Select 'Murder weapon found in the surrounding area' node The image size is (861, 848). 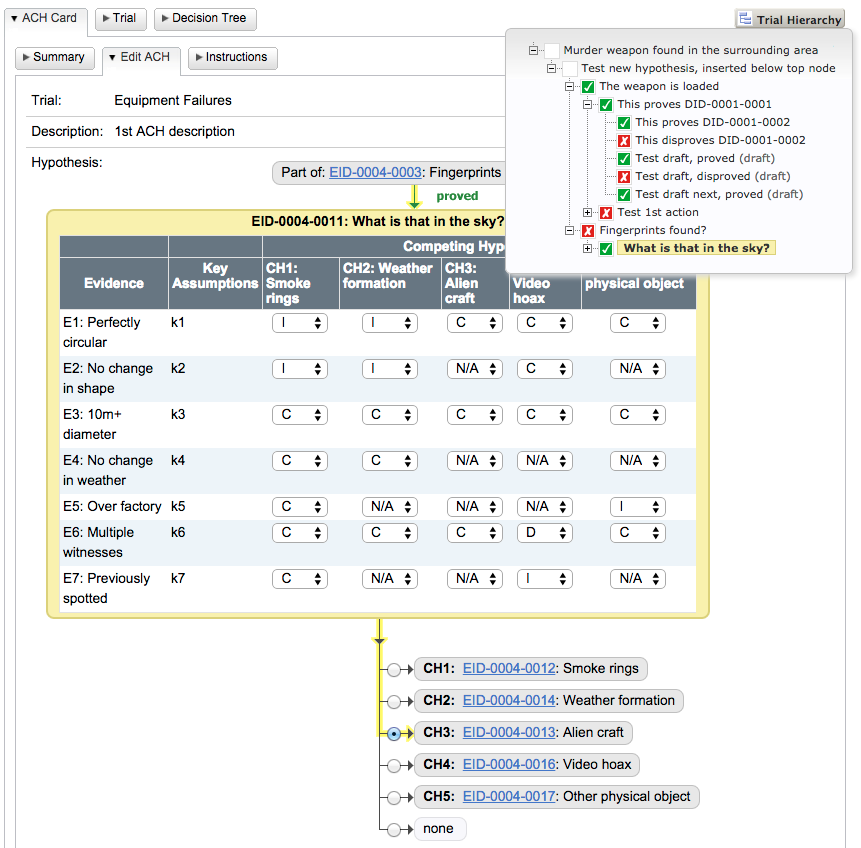click(690, 50)
